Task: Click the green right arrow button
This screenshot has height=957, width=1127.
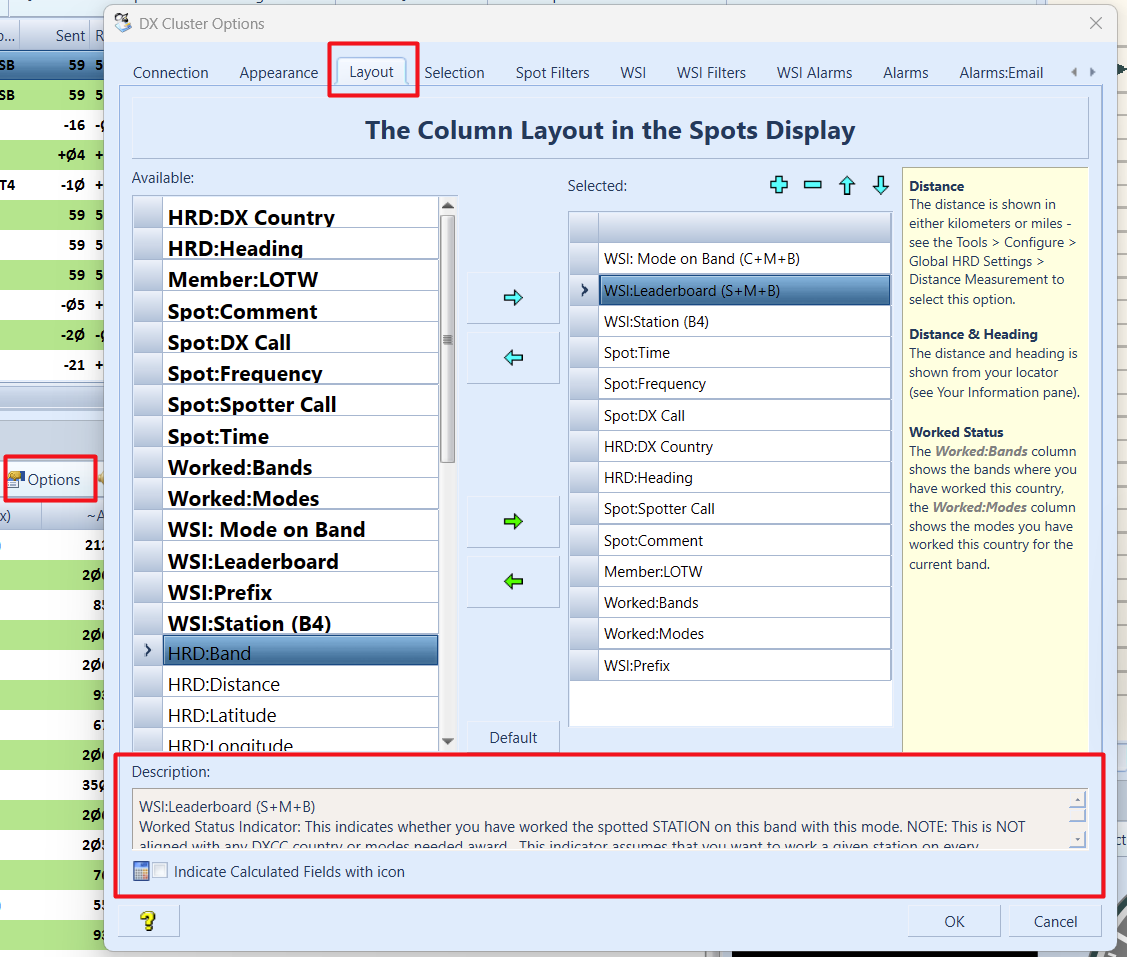Action: [x=513, y=521]
